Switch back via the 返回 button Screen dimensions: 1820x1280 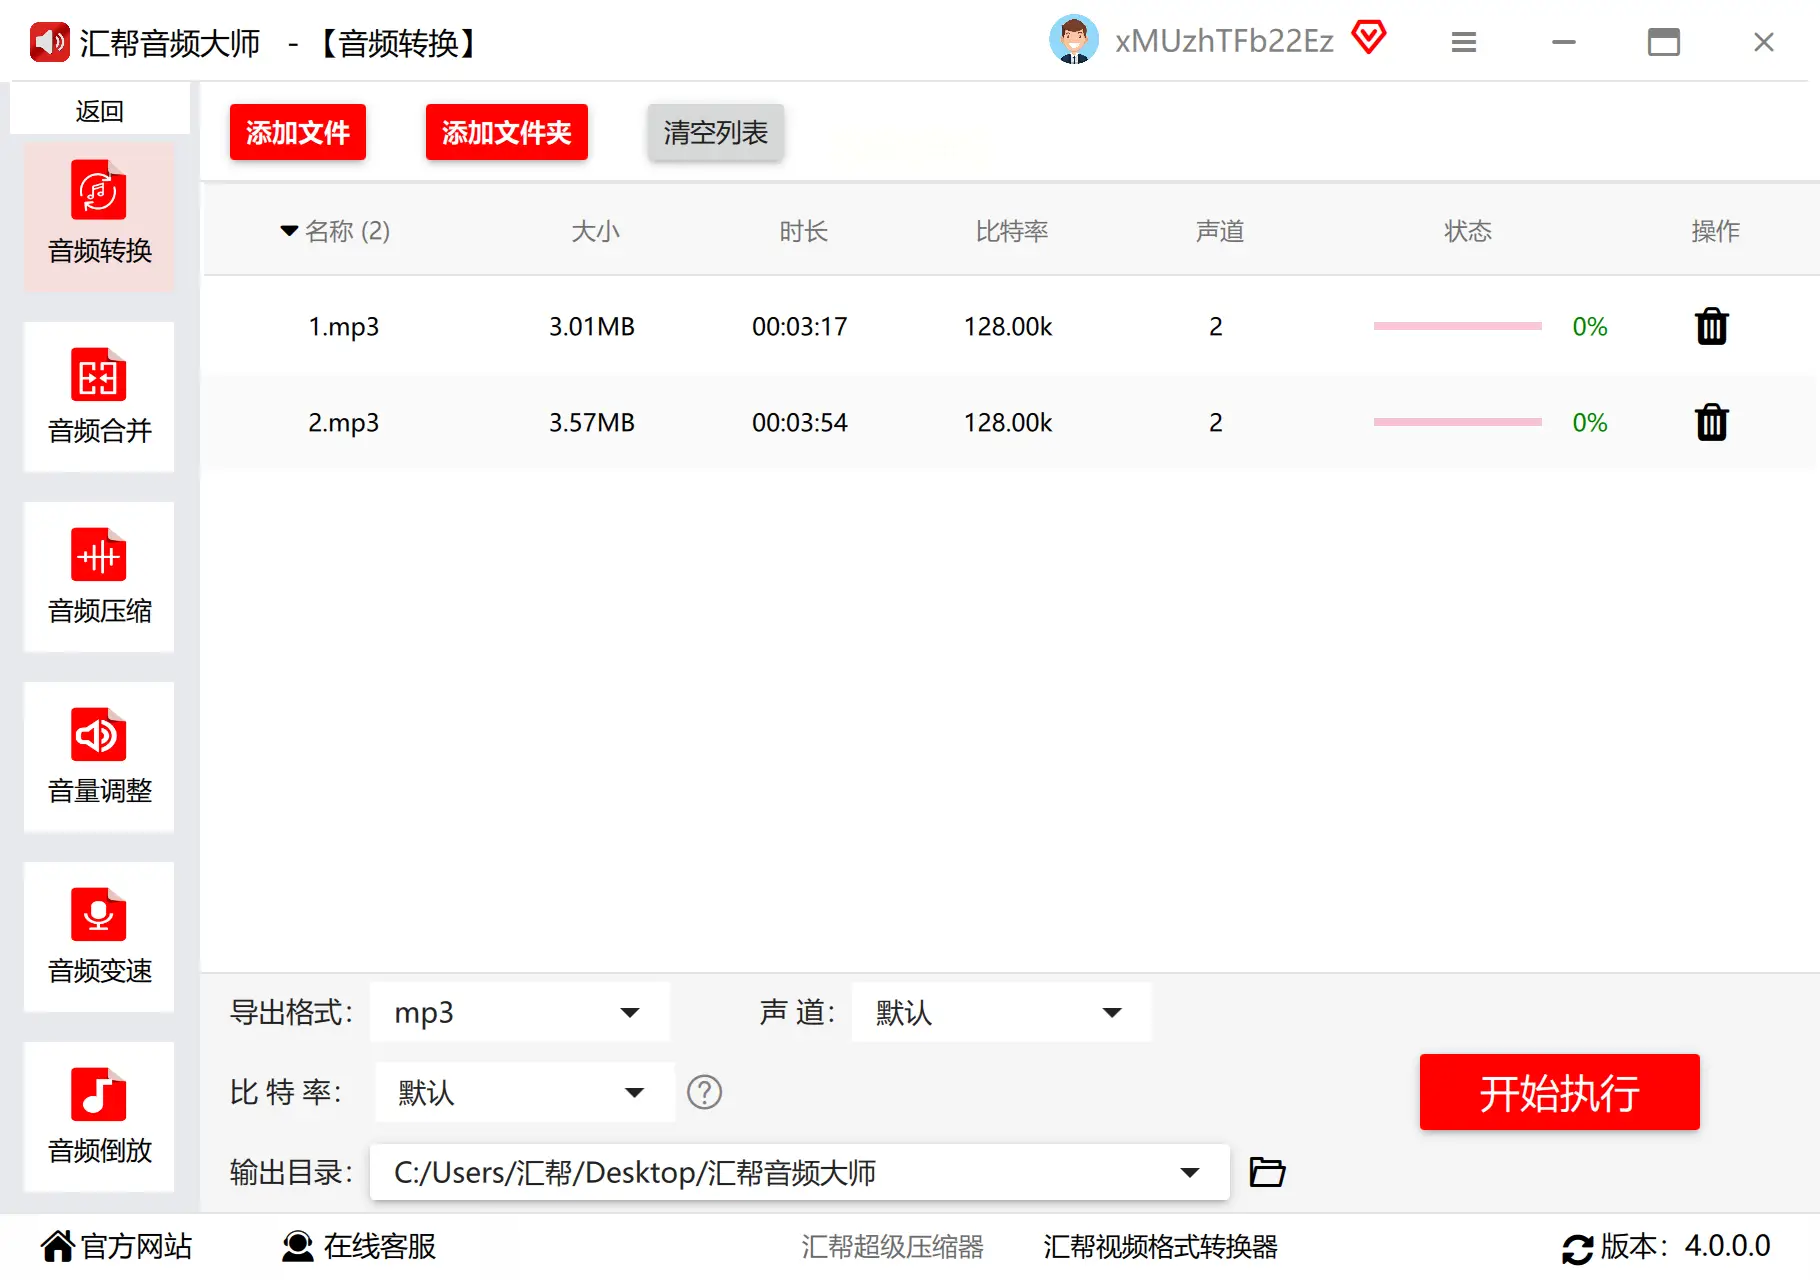click(99, 110)
